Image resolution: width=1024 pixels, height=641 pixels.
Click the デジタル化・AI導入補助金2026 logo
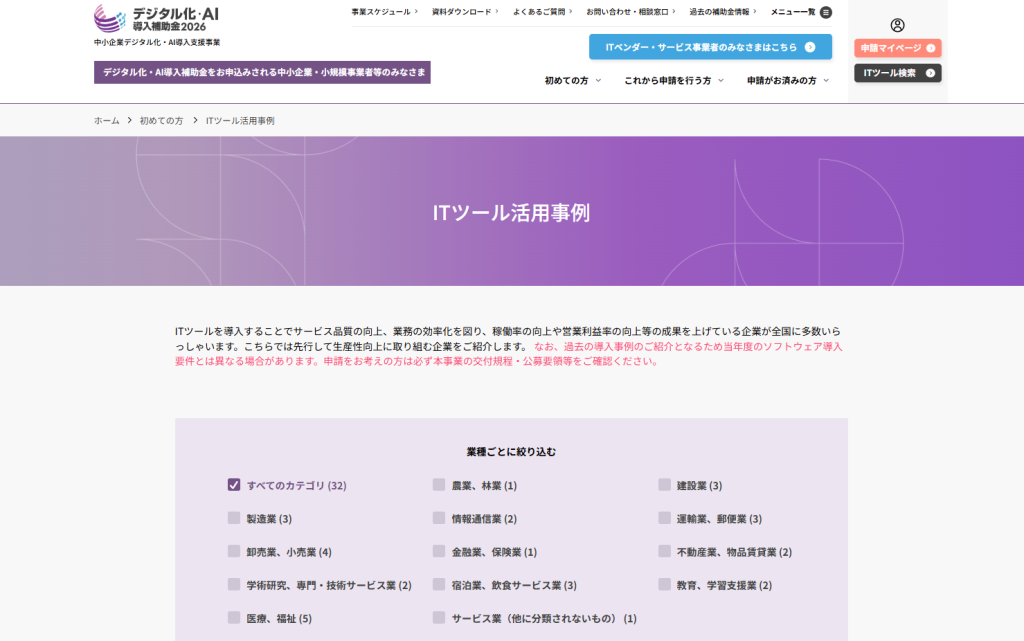(x=150, y=20)
